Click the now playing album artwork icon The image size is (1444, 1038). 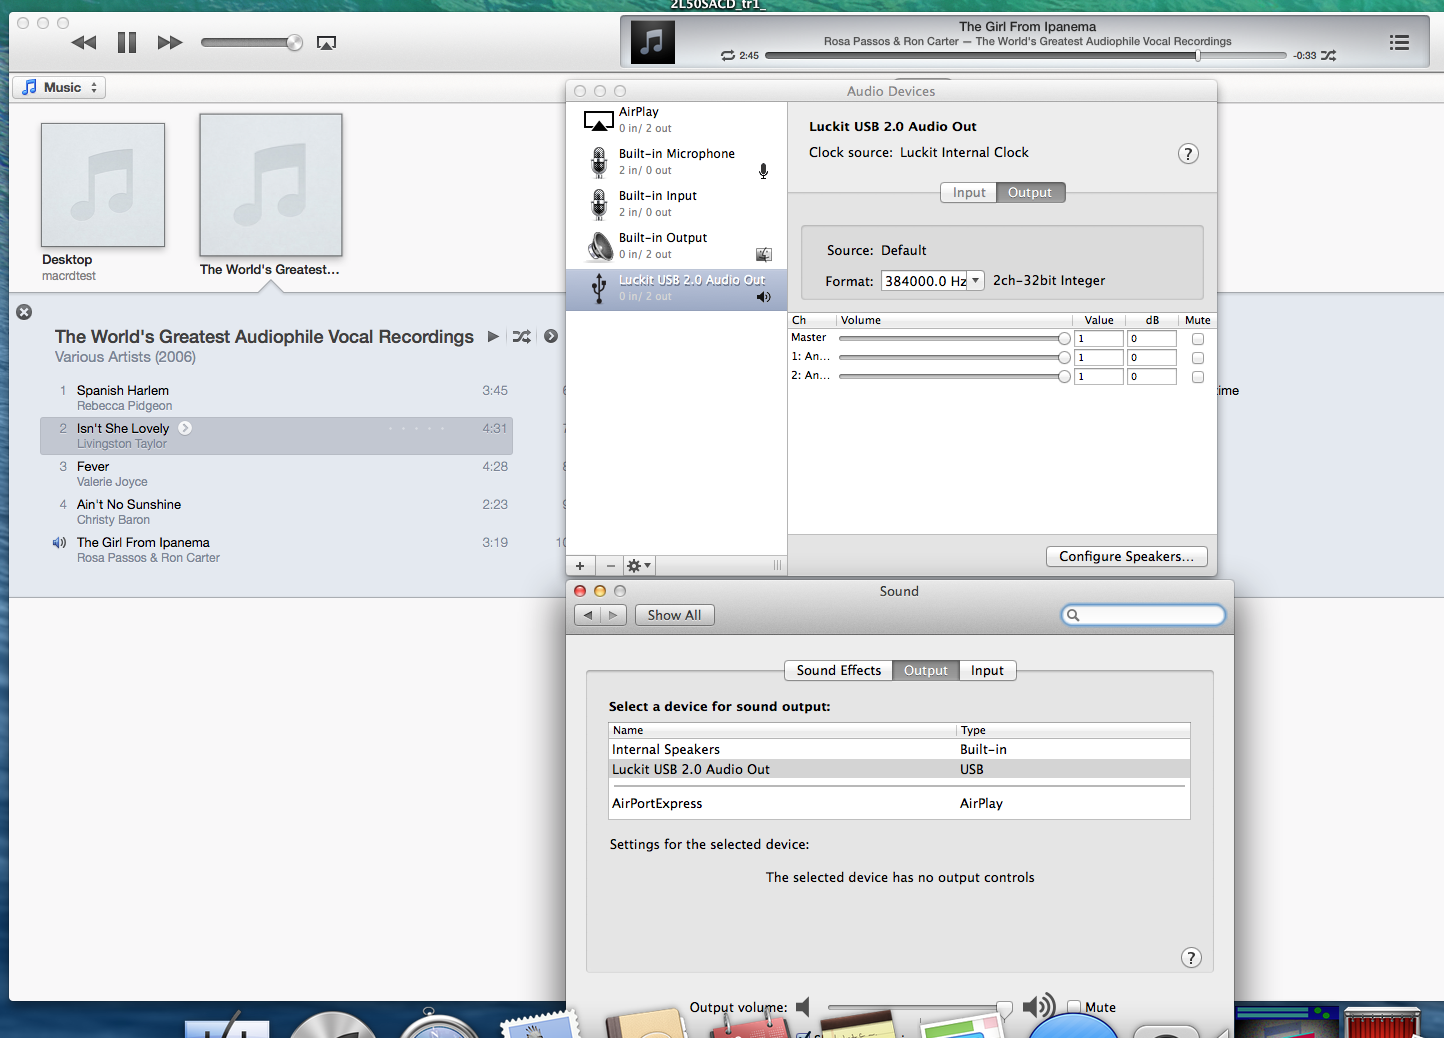[653, 42]
